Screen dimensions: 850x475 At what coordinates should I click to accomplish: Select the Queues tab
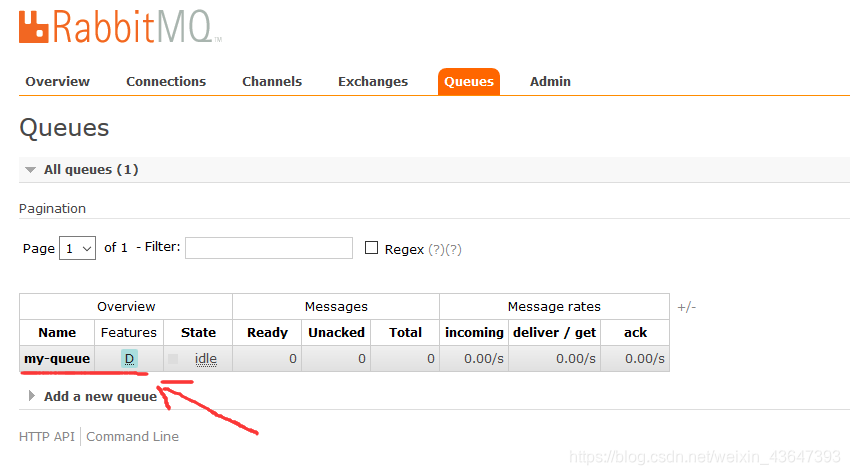point(469,82)
